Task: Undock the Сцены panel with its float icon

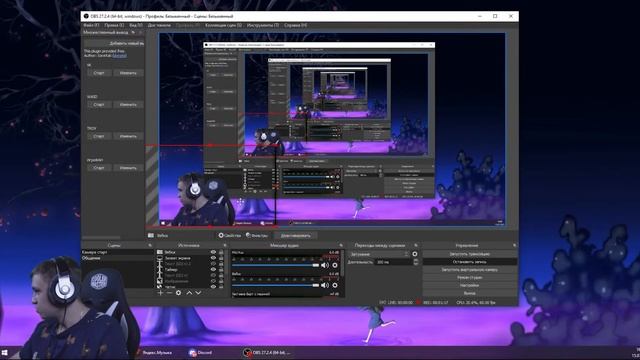Action: 150,245
